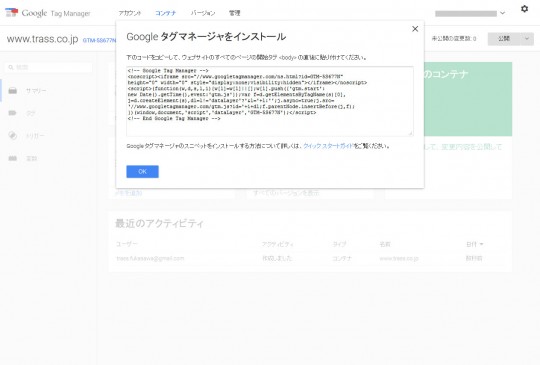
Task: Click the 最近のアクティビティ heading
Action: [x=159, y=223]
